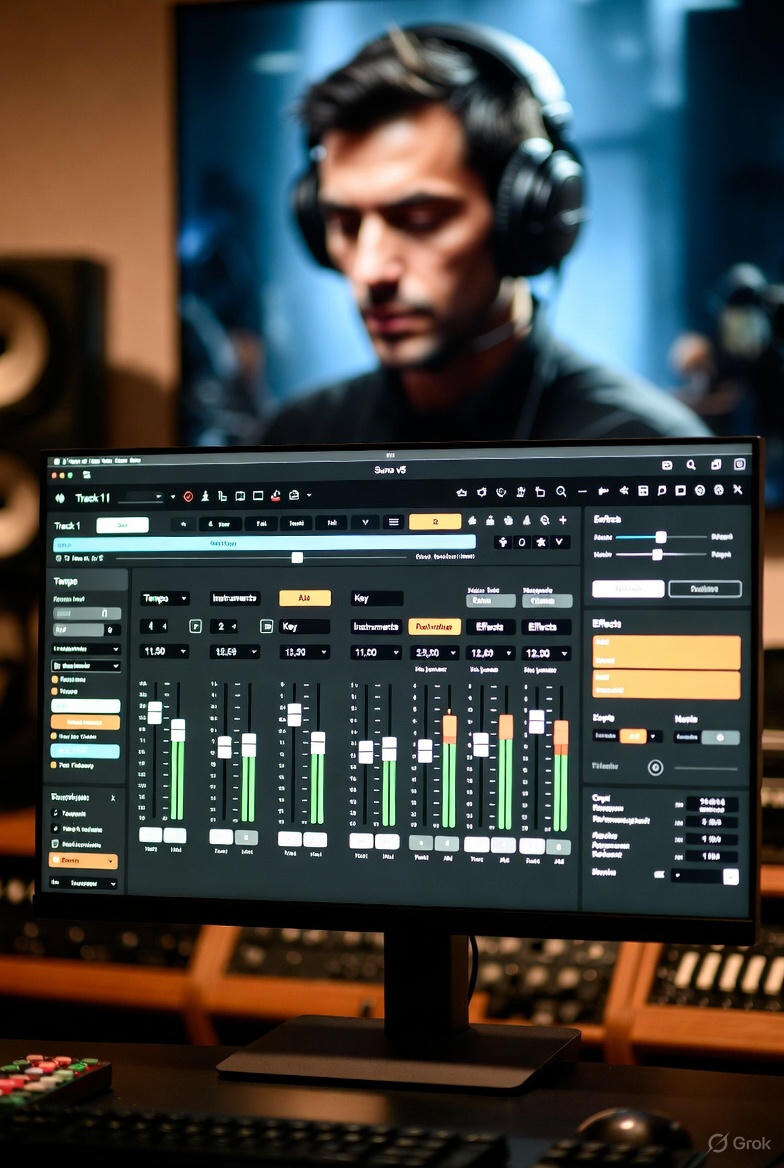Select the orange Ate button in mixer header

click(305, 598)
